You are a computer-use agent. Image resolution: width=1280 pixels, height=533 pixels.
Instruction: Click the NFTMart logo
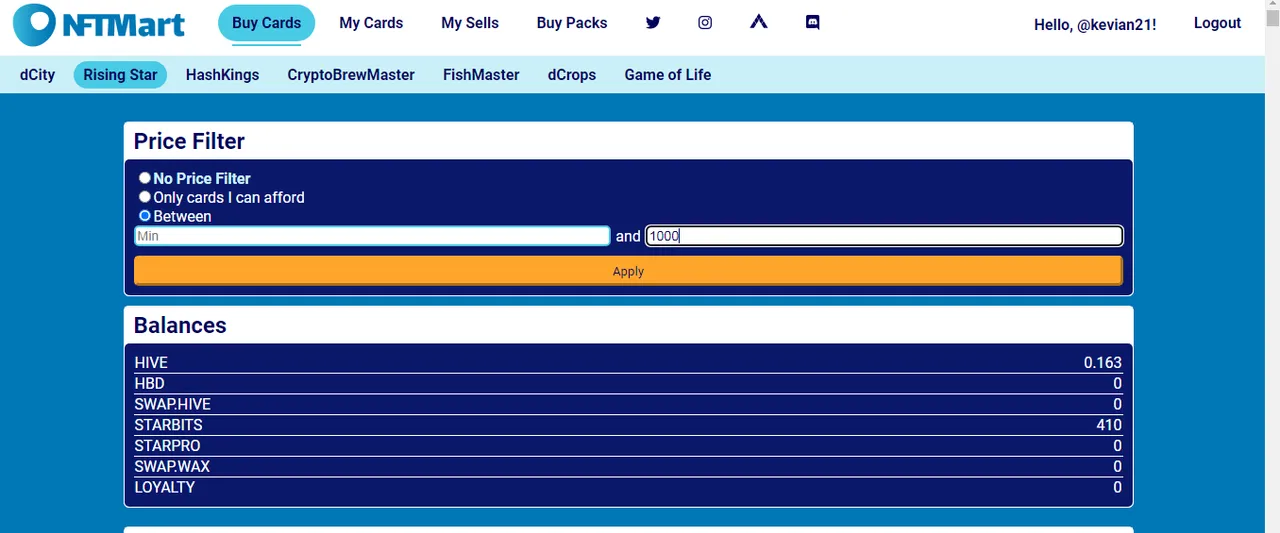[x=99, y=25]
